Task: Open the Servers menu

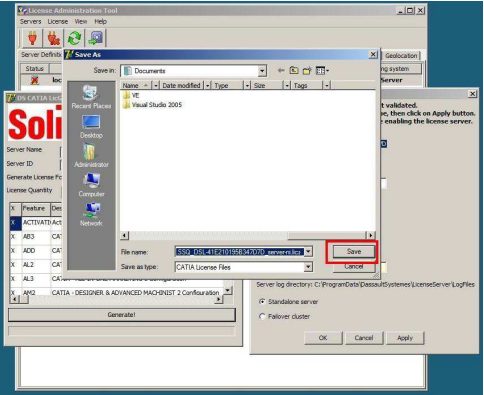Action: (31, 22)
